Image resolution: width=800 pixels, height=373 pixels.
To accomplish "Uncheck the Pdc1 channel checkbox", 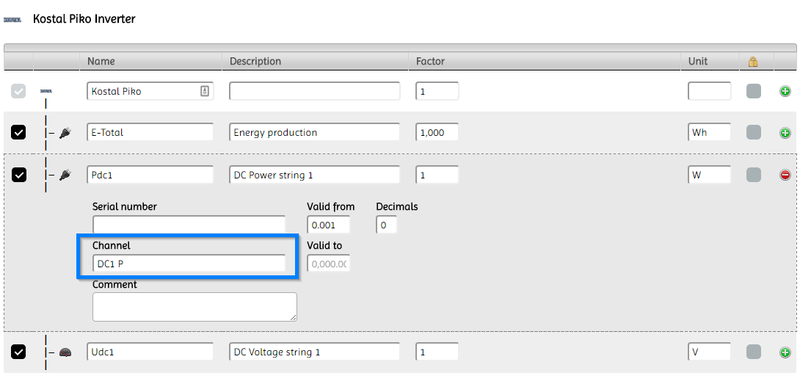I will point(18,175).
